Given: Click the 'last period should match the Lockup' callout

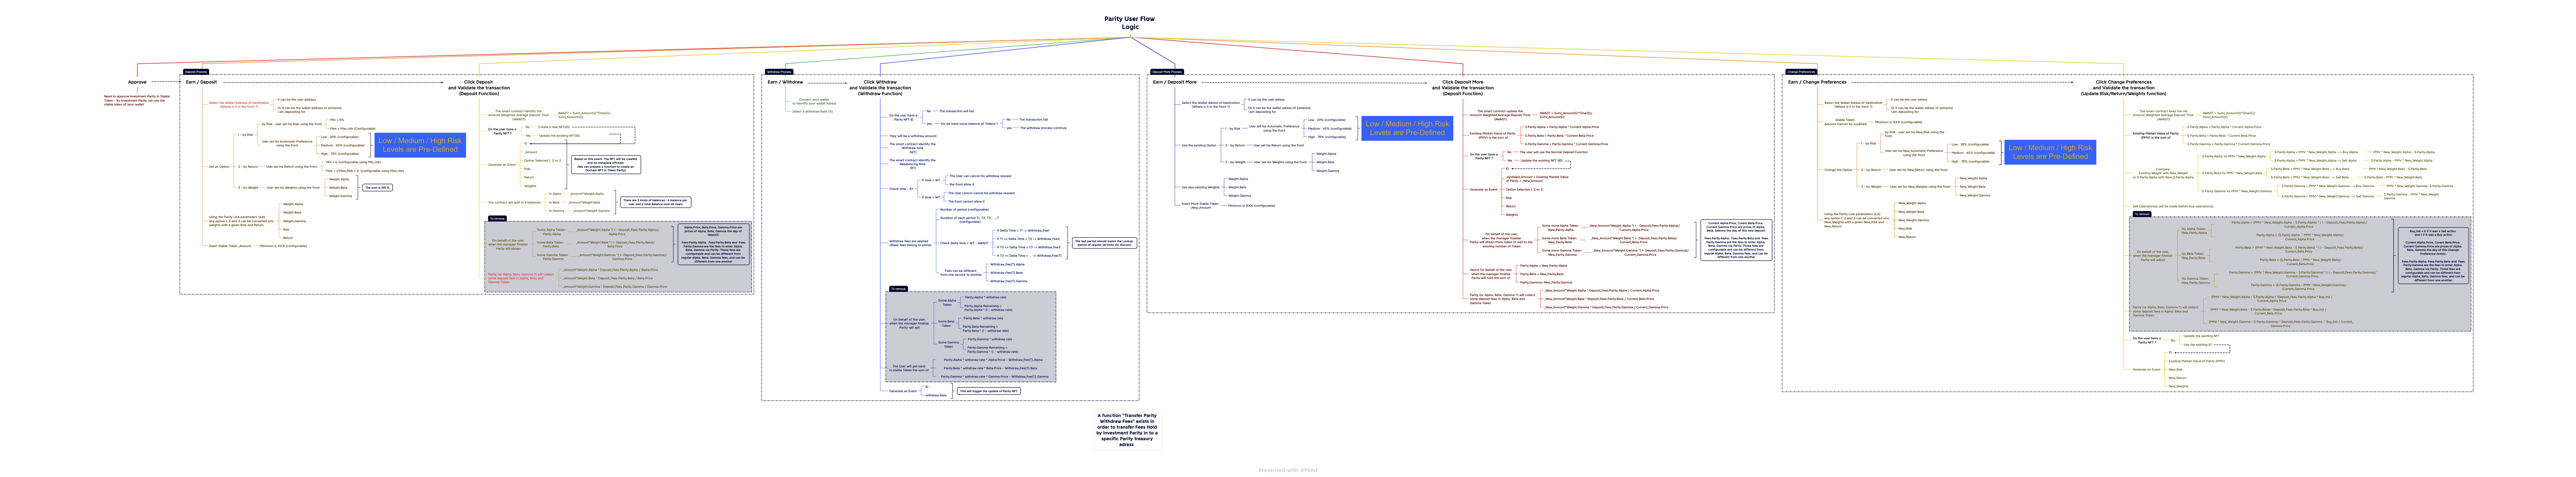Looking at the screenshot, I should [x=1104, y=243].
